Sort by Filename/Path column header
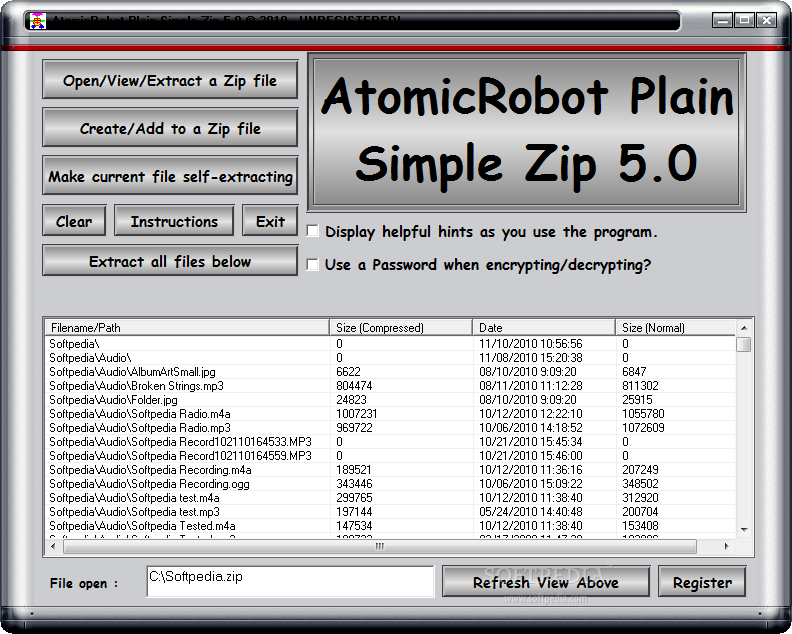 (187, 327)
